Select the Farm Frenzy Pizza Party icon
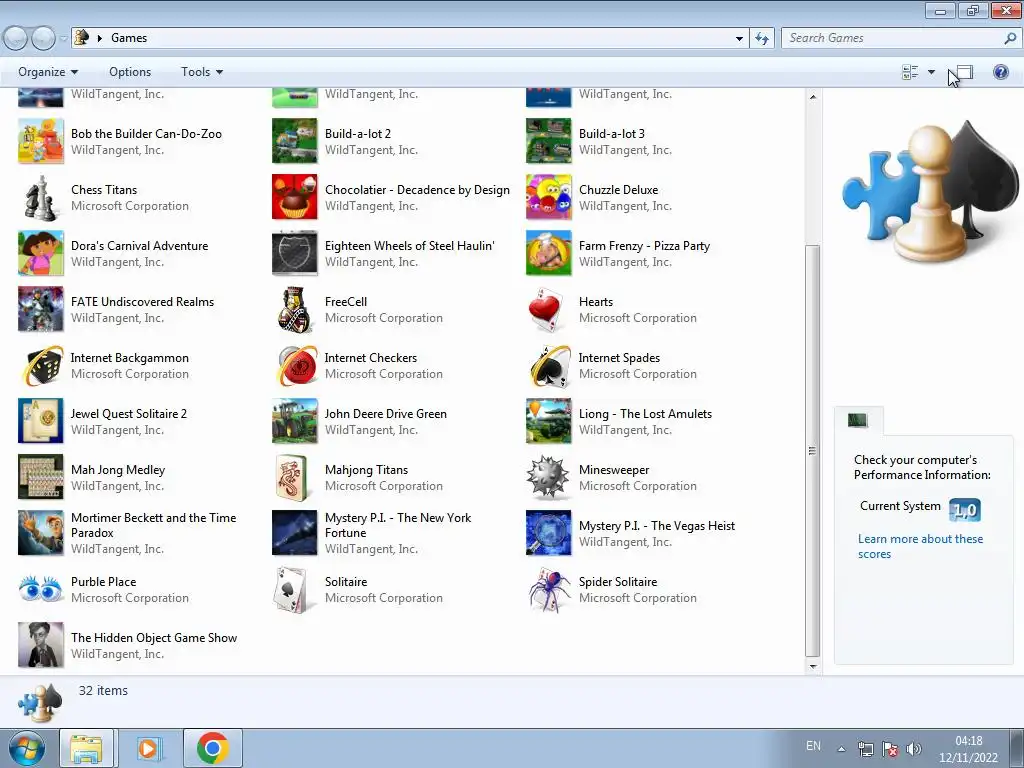 point(549,254)
